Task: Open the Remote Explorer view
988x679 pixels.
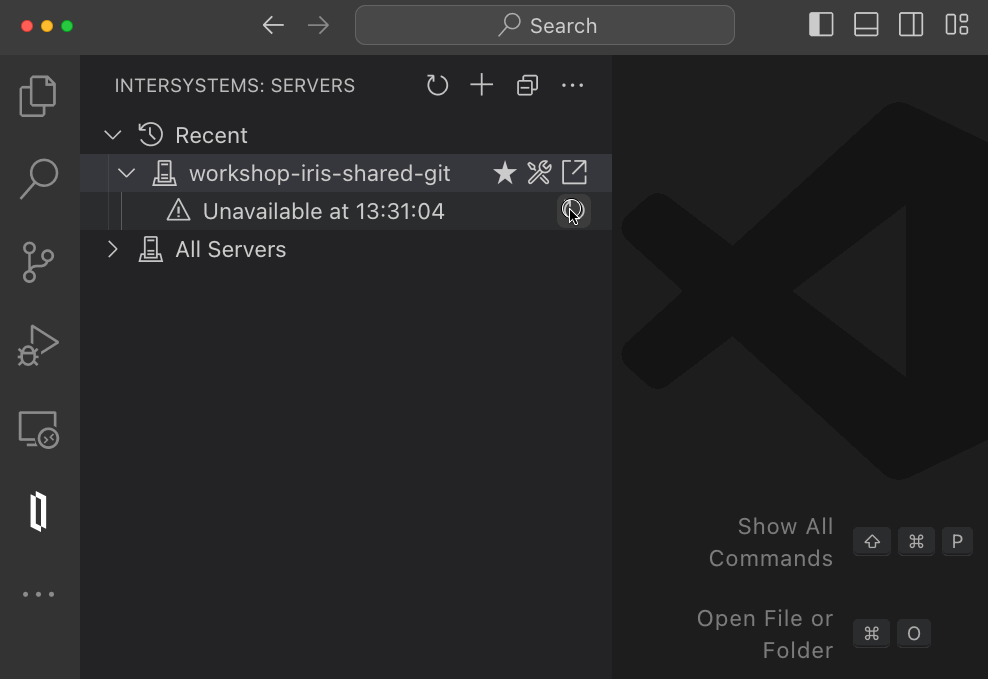Action: 38,429
